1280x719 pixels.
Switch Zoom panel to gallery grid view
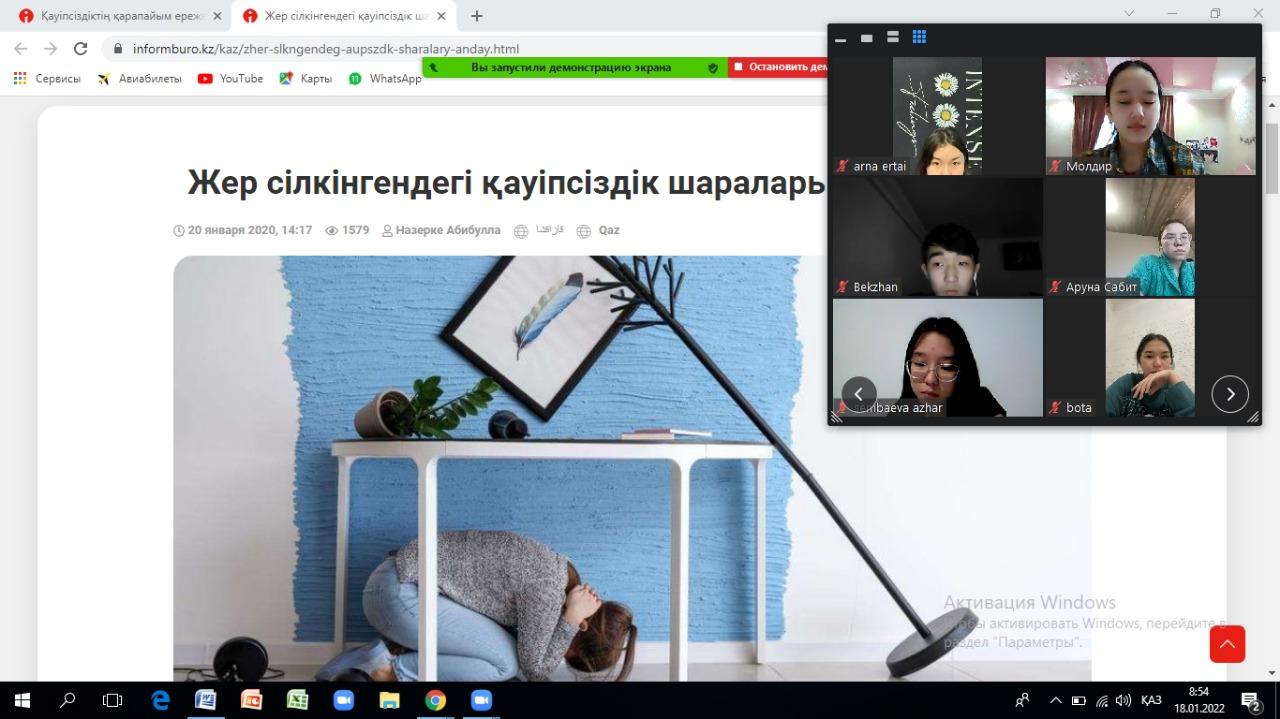pos(919,37)
